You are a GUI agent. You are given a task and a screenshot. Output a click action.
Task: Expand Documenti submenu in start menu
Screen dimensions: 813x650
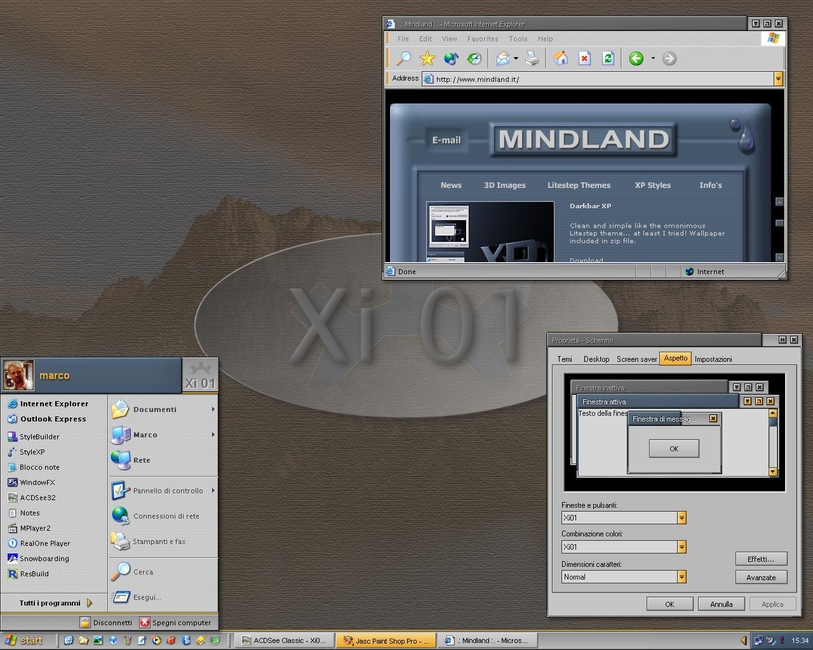point(163,409)
